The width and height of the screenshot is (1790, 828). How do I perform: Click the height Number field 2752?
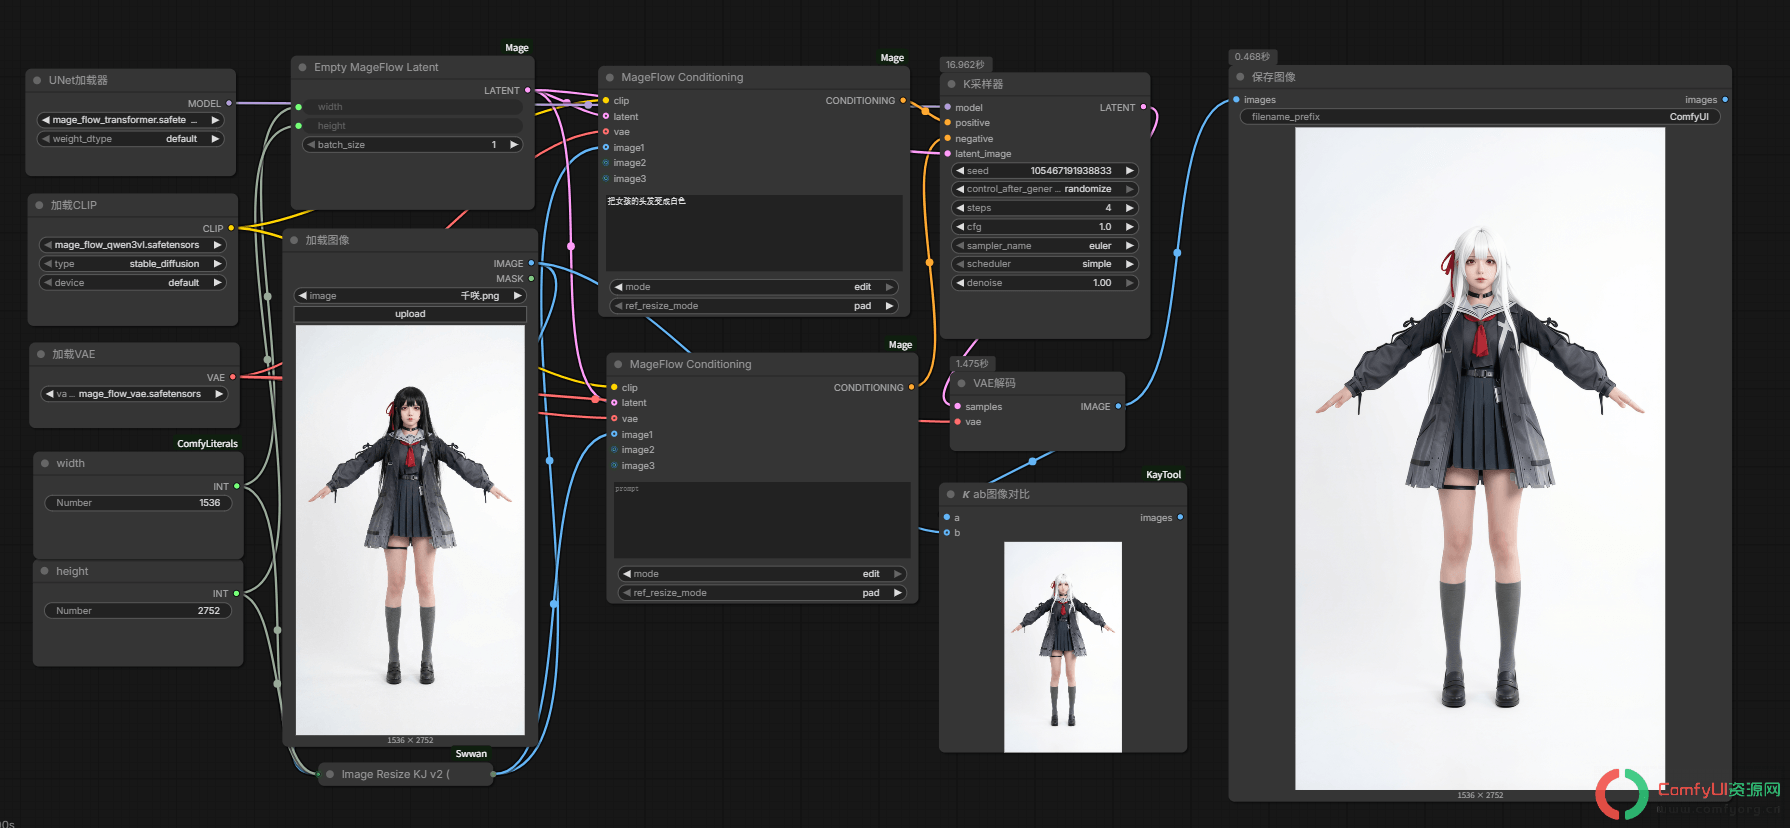(x=138, y=611)
